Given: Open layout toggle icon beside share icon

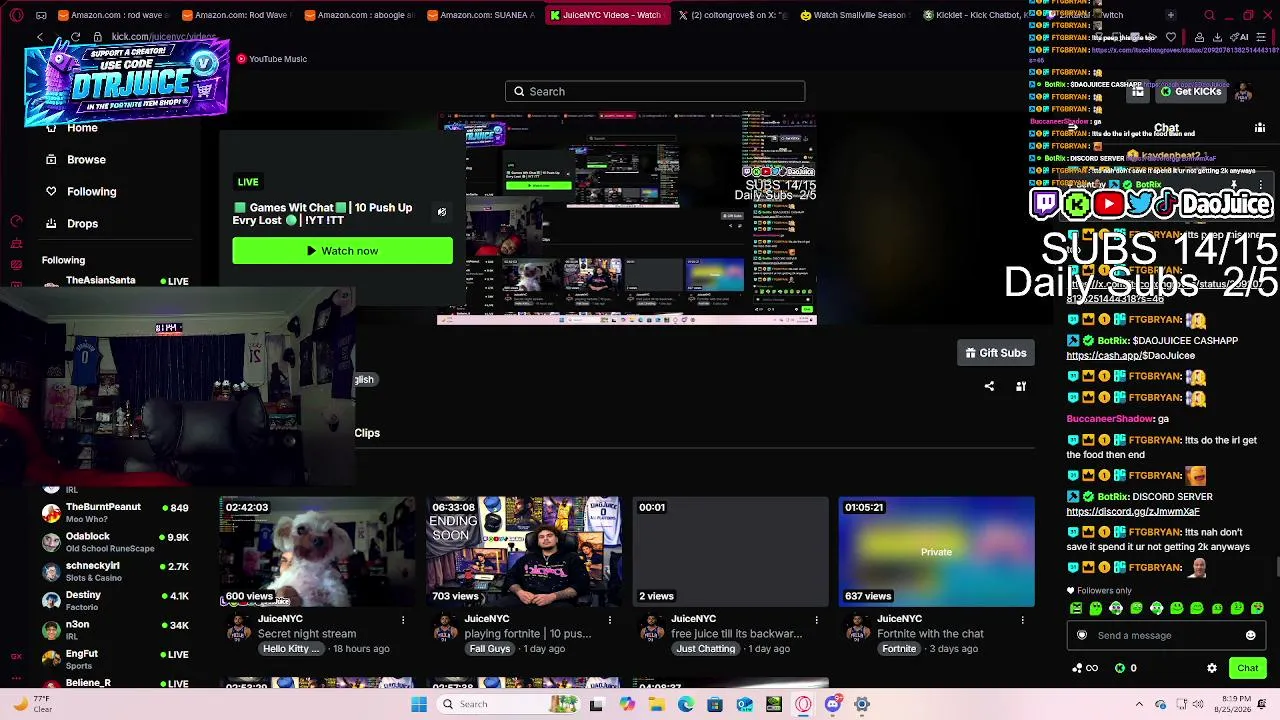Looking at the screenshot, I should point(1021,386).
